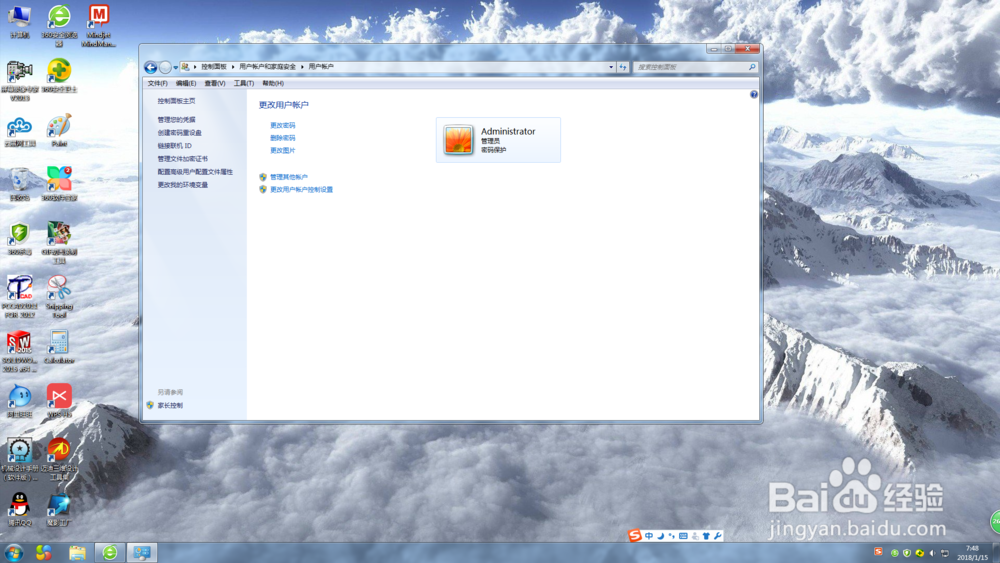
Task: Open the address bar history dropdown arrow
Action: pos(611,67)
